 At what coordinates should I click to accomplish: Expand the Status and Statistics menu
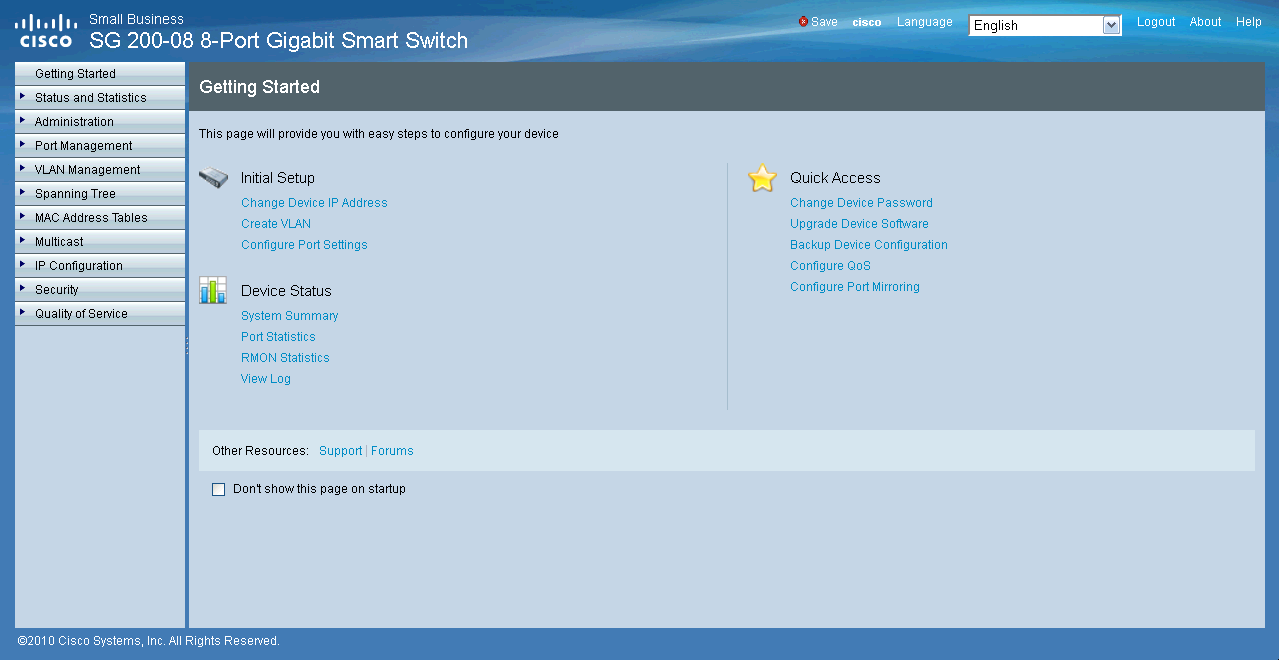click(x=22, y=97)
